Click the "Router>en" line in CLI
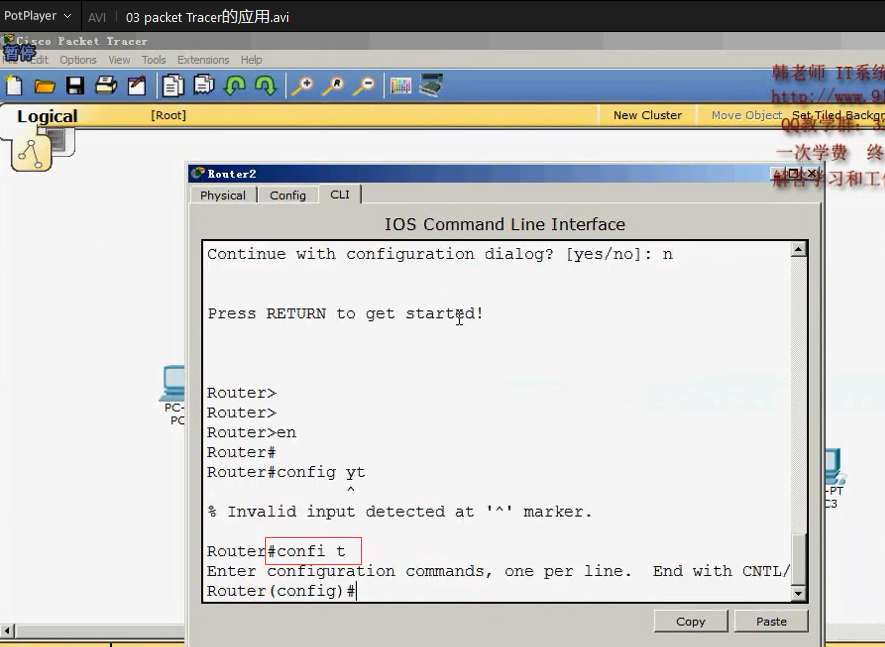This screenshot has width=885, height=647. 251,432
